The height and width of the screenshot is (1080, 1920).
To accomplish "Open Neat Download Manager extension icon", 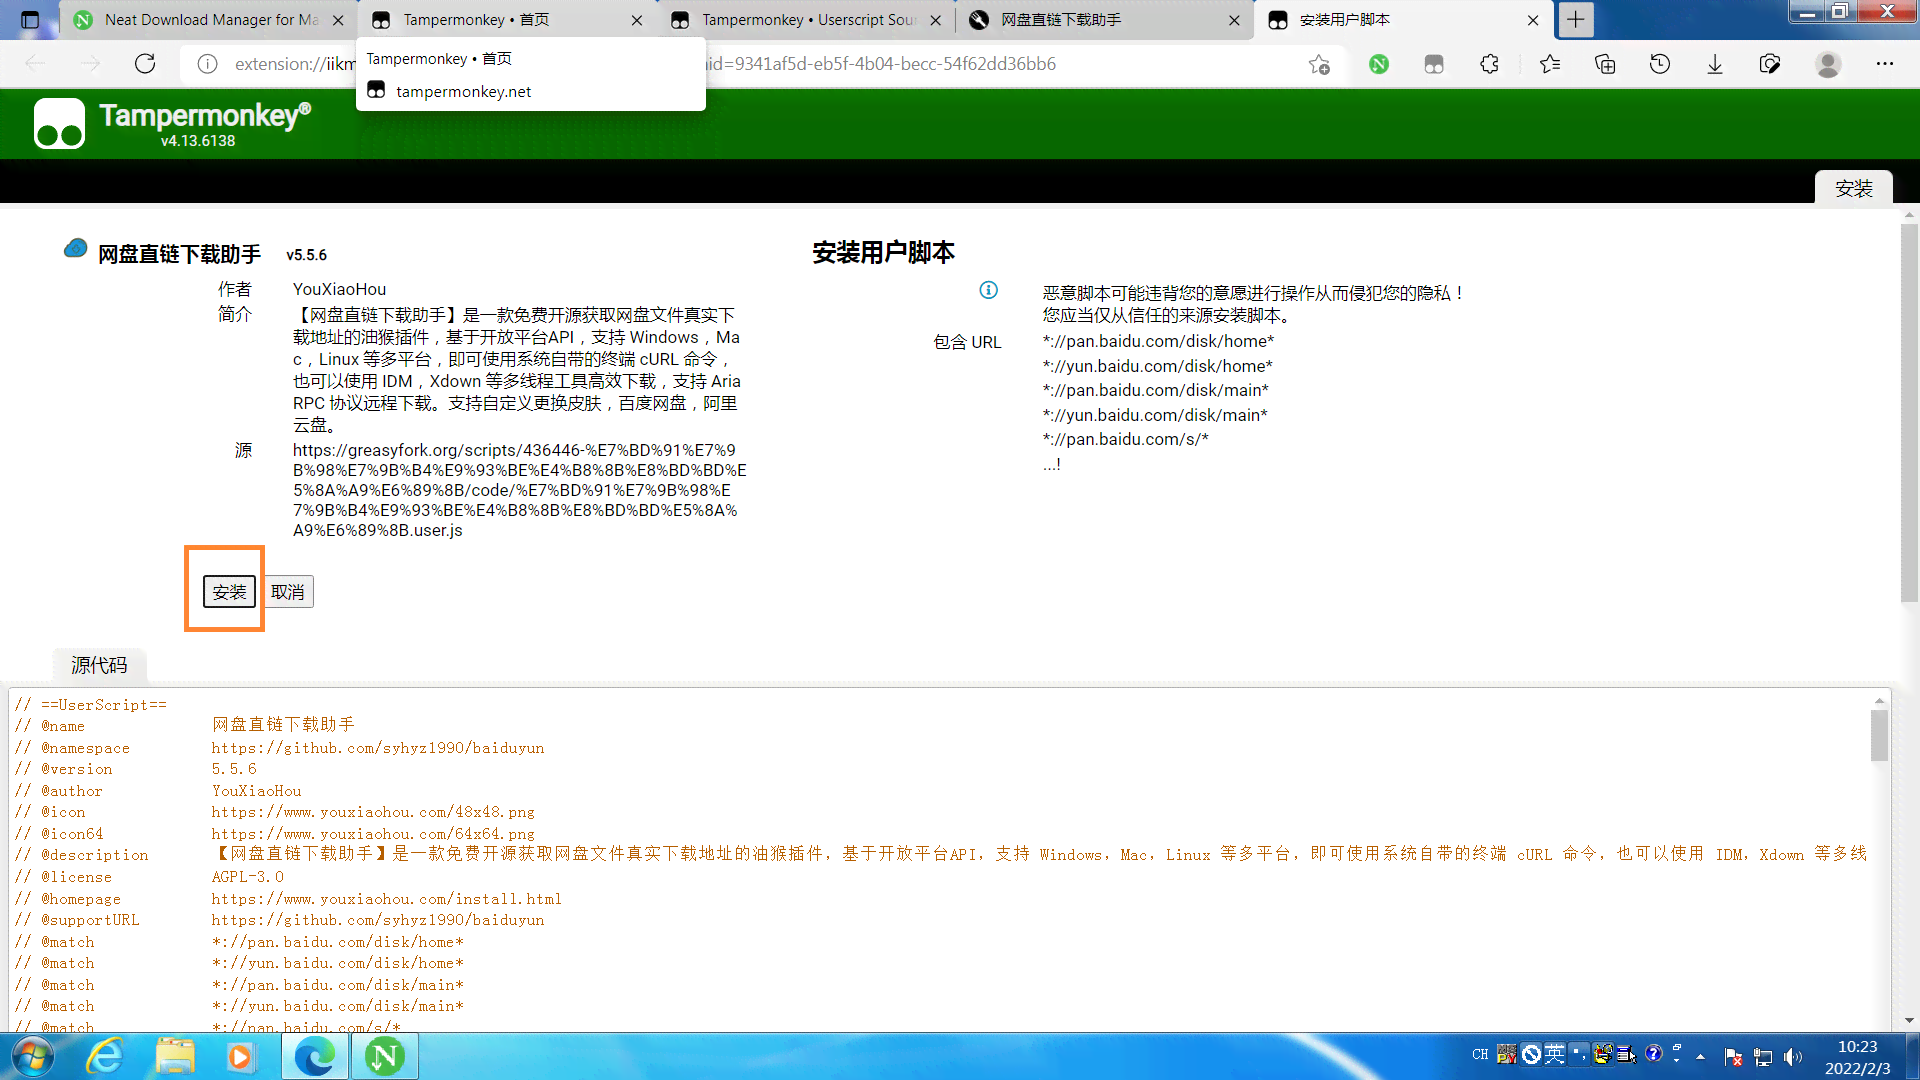I will 1379,64.
